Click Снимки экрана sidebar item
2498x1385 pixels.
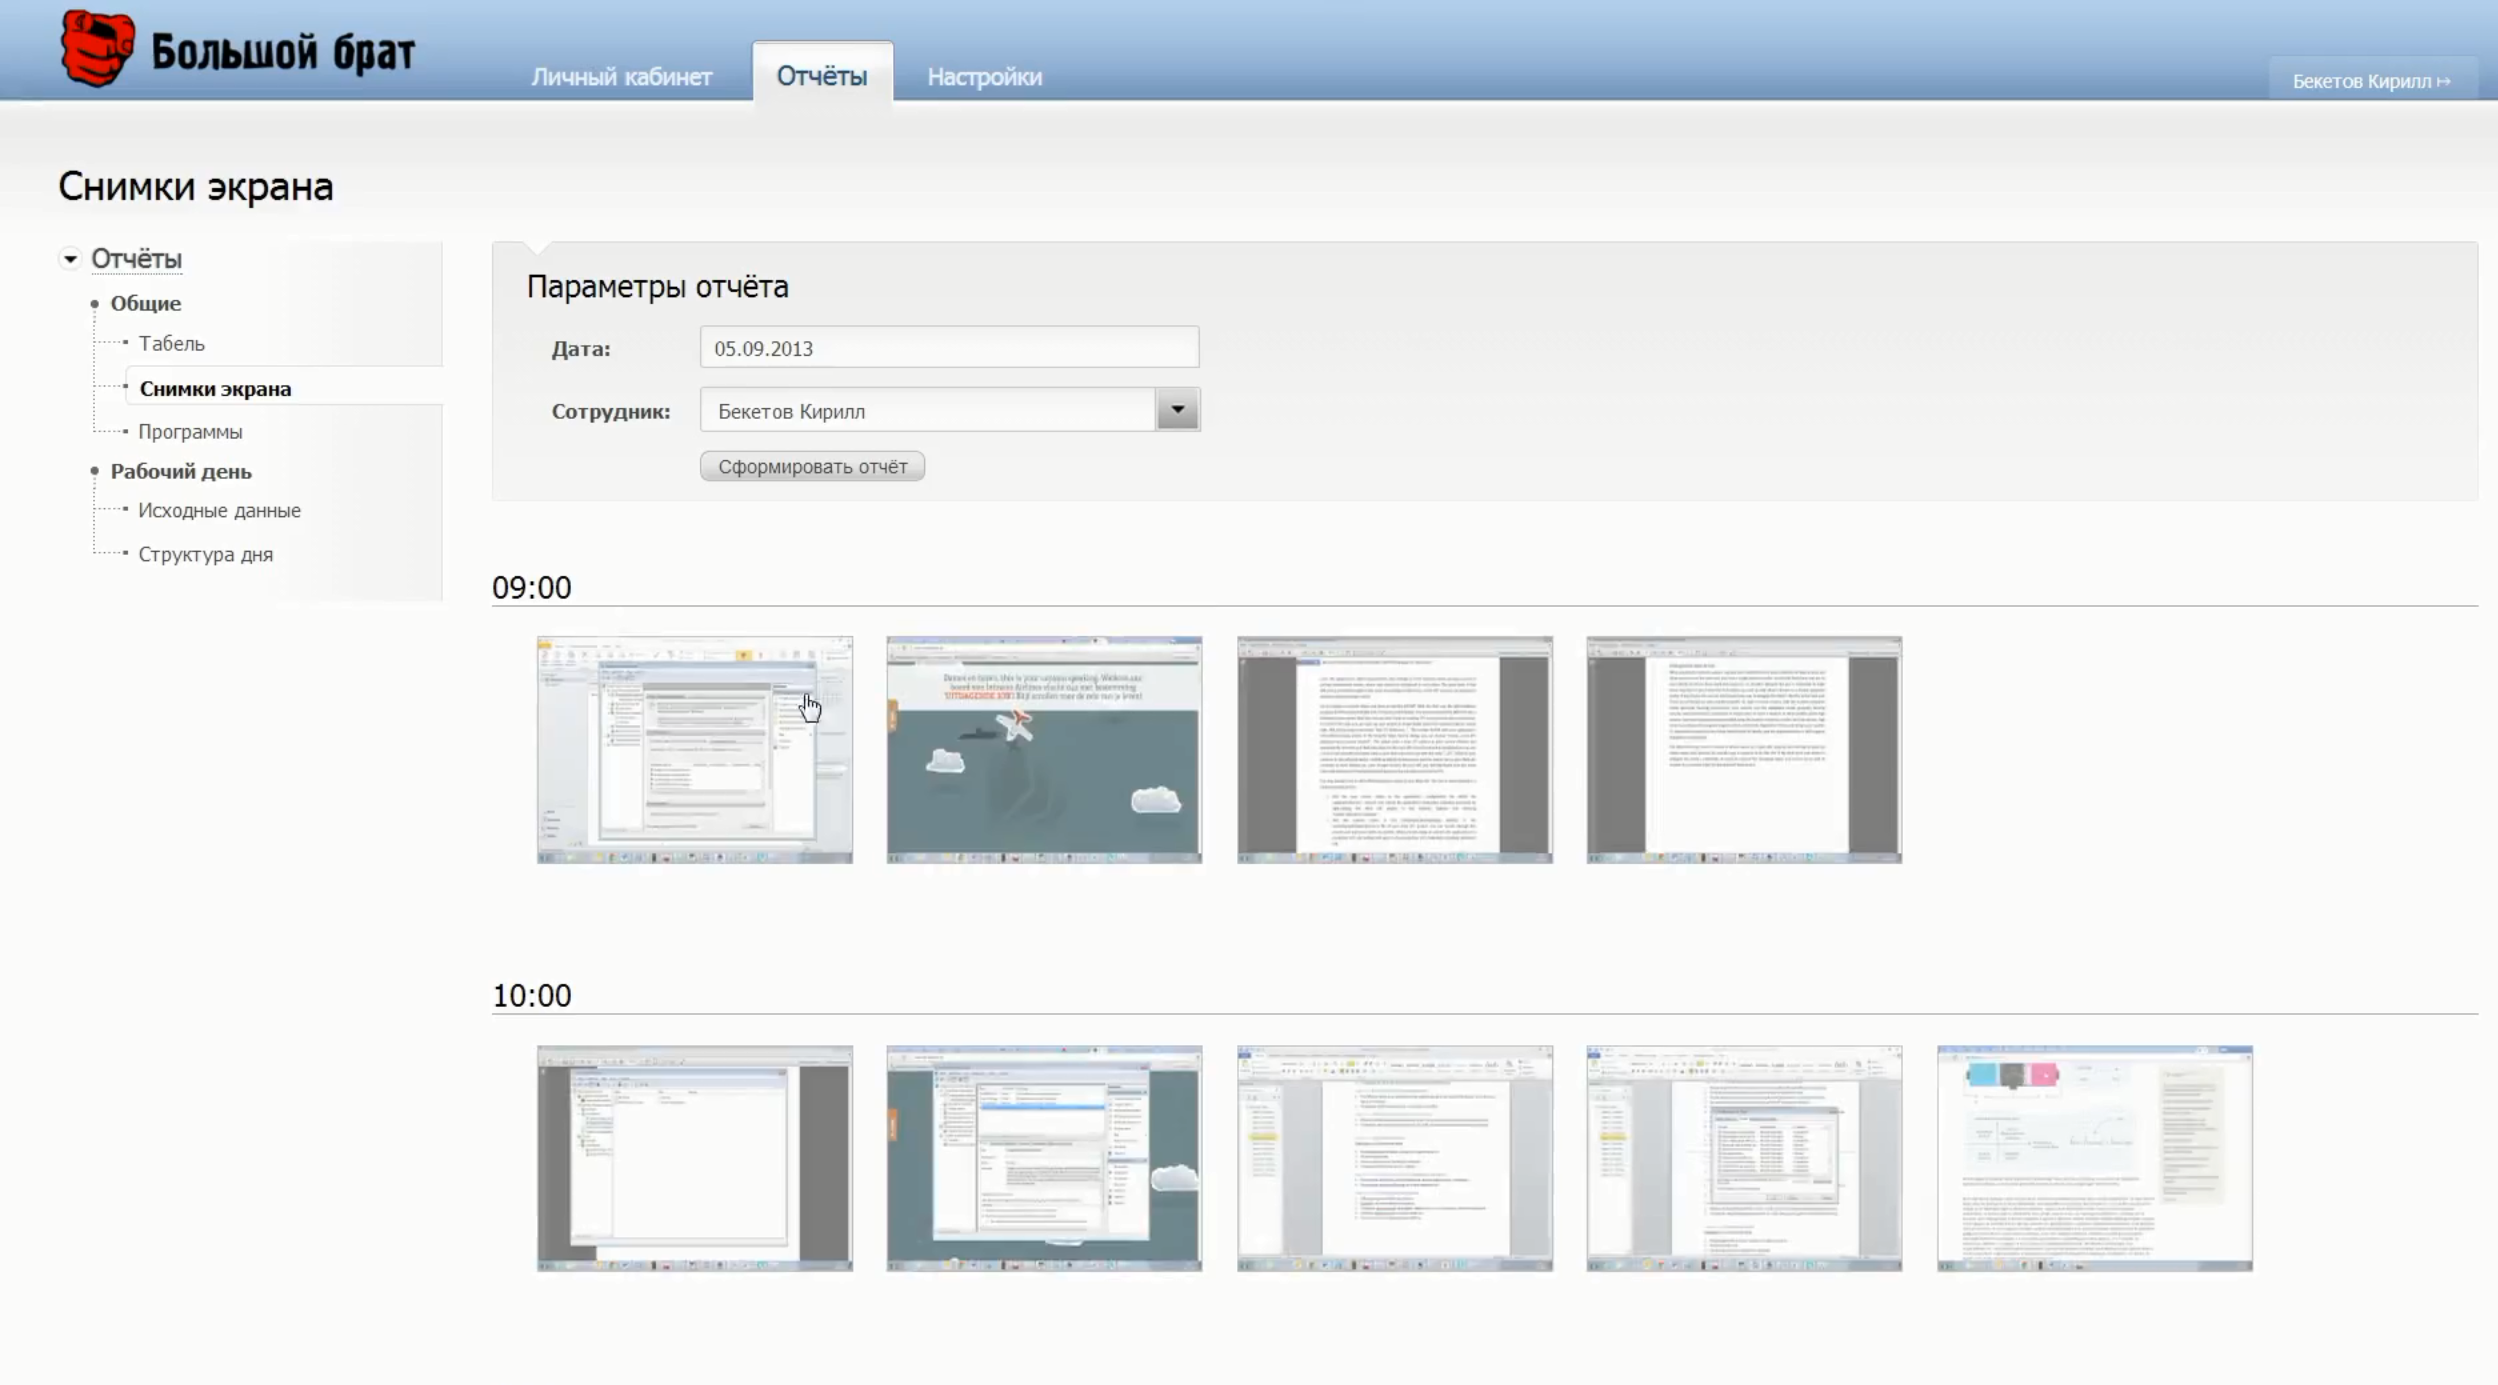coord(215,389)
